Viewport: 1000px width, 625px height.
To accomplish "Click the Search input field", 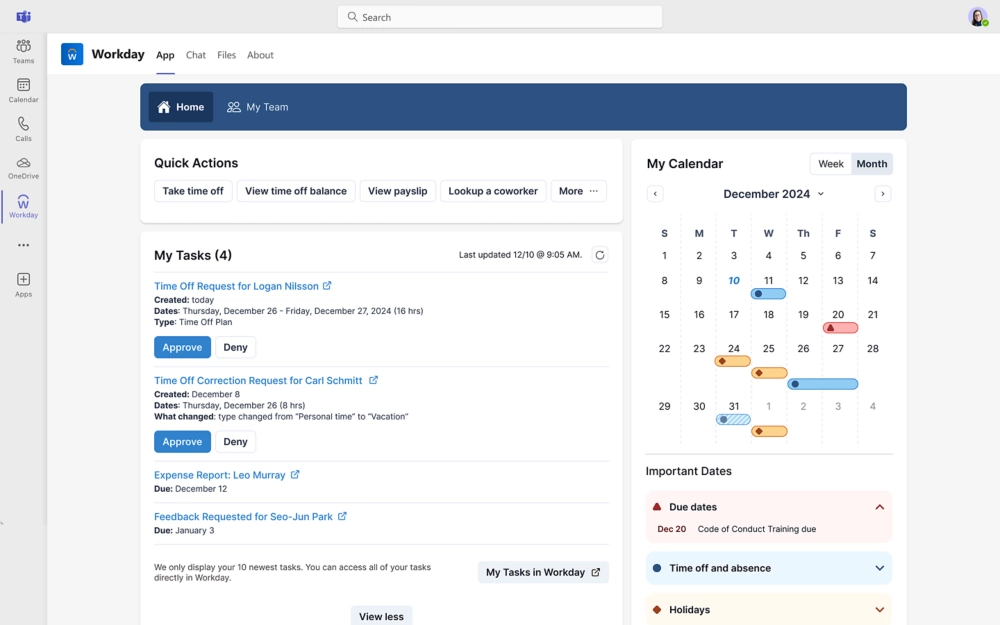I will coord(500,17).
